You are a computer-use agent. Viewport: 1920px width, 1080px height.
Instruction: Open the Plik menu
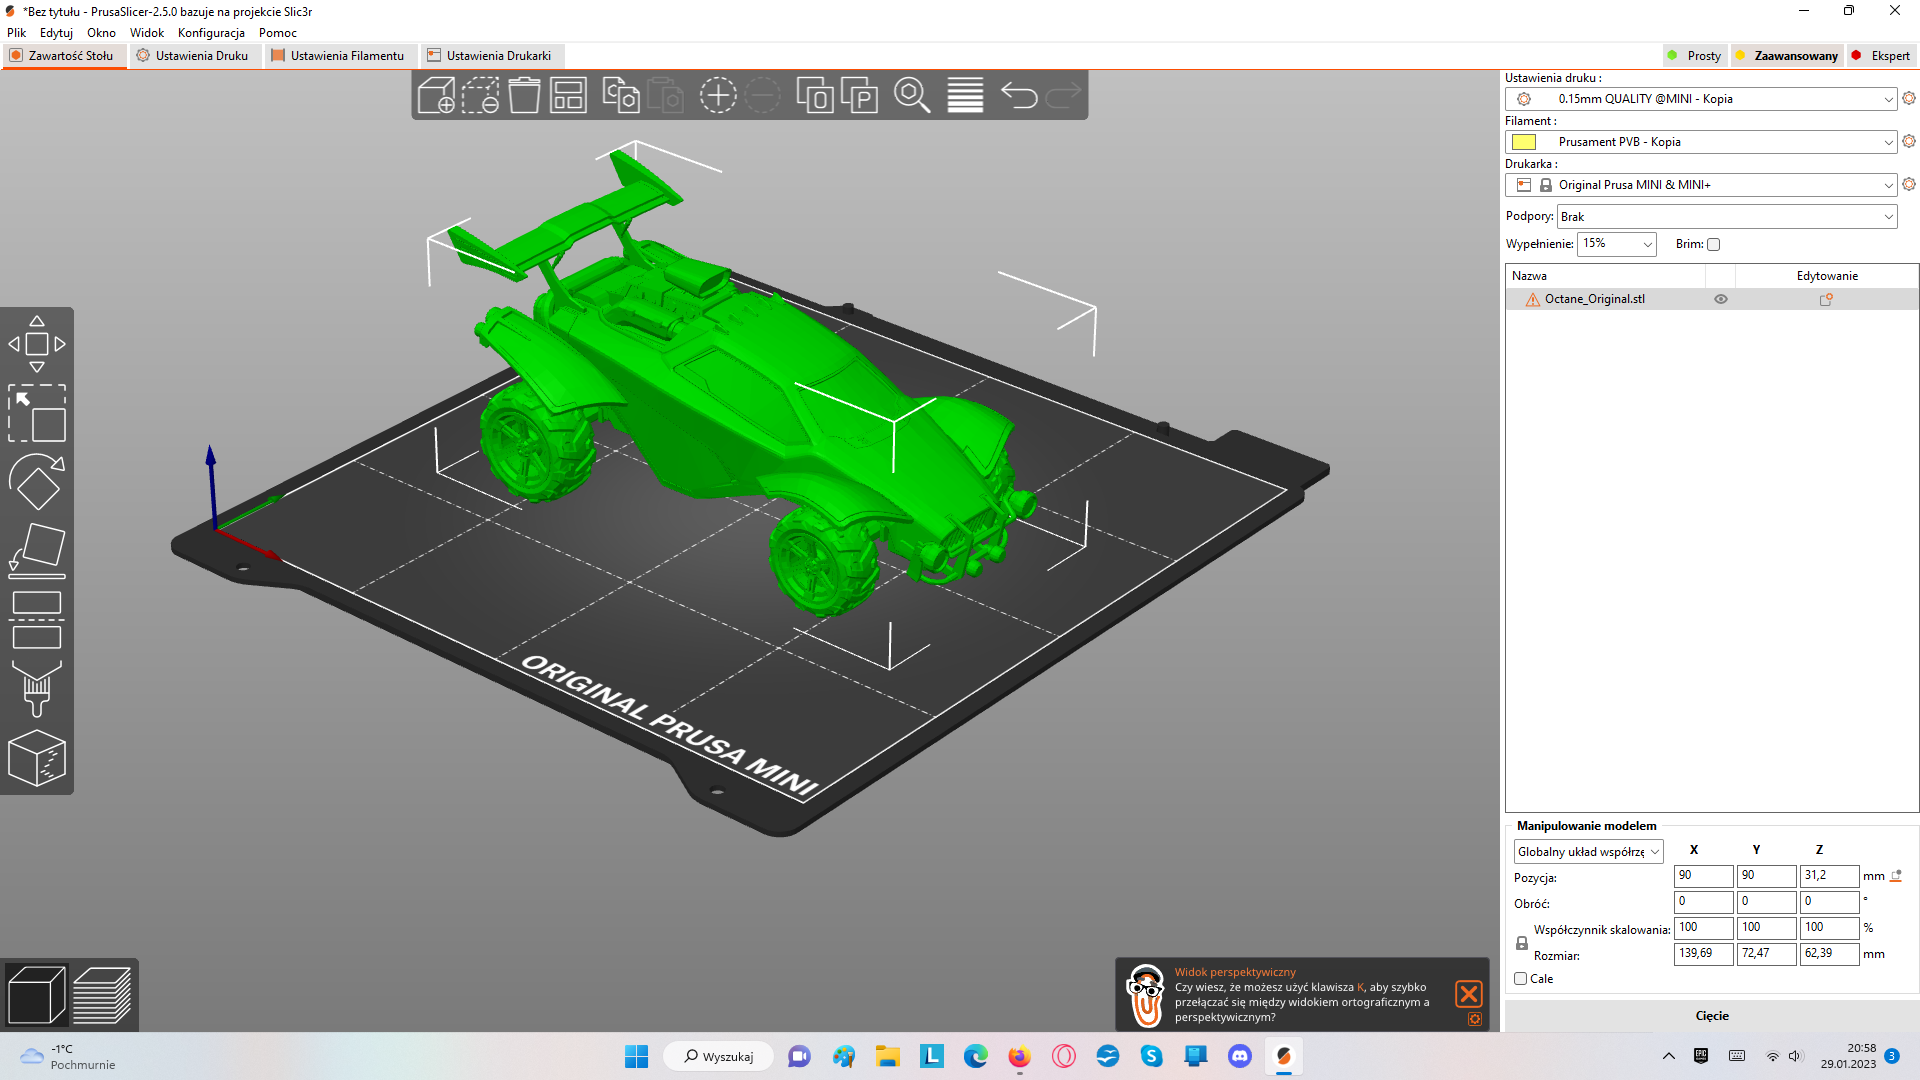tap(17, 33)
